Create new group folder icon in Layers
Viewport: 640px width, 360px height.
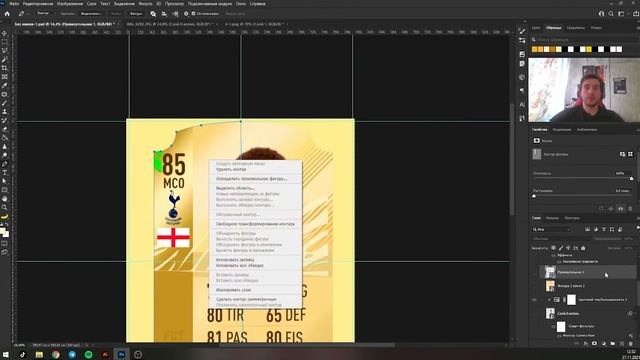(613, 344)
